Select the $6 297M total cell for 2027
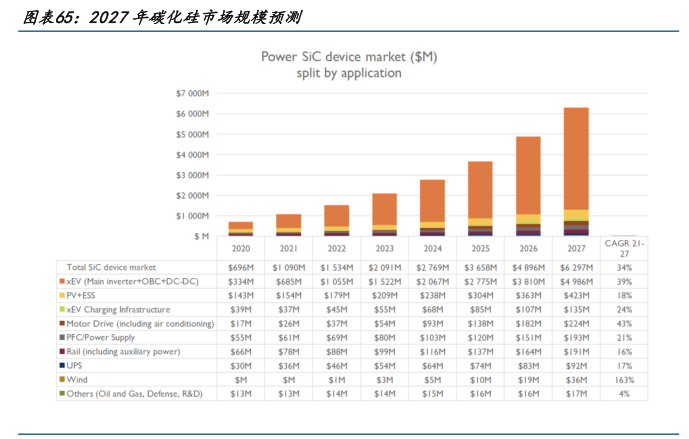Image resolution: width=689 pixels, height=439 pixels. pyautogui.click(x=576, y=268)
